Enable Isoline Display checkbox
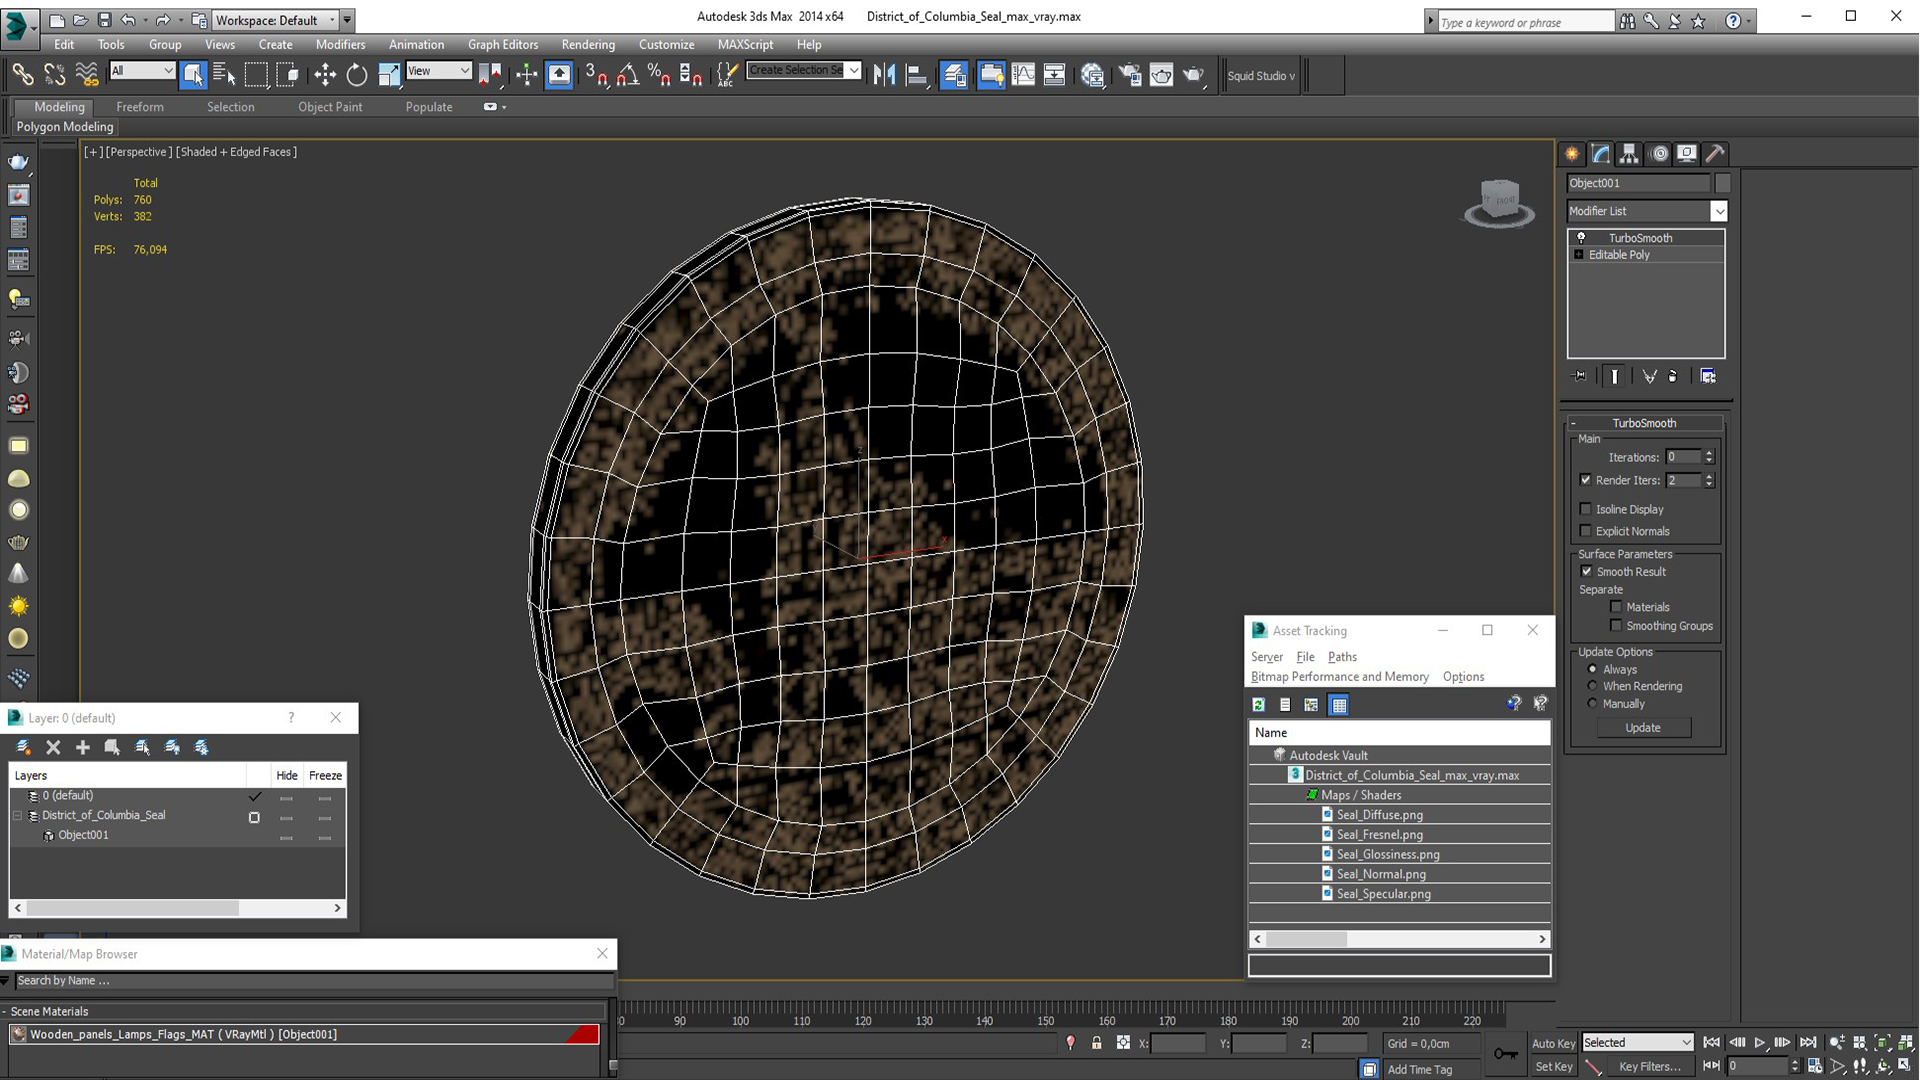This screenshot has width=1920, height=1080. (1585, 509)
